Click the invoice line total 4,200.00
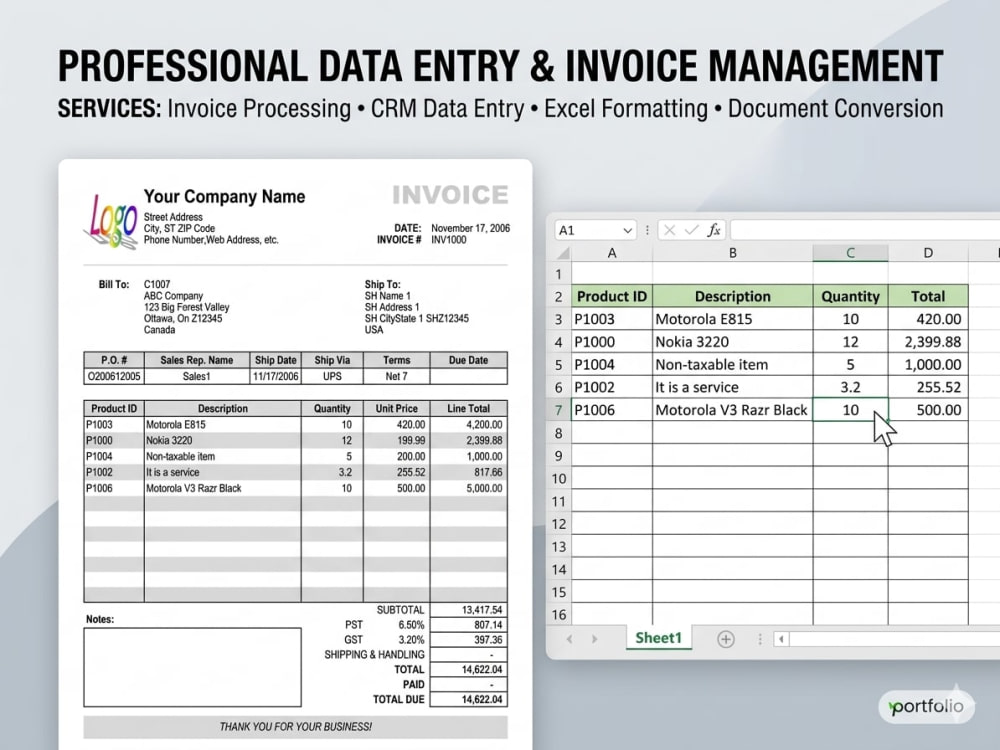This screenshot has width=1000, height=750. pos(484,425)
